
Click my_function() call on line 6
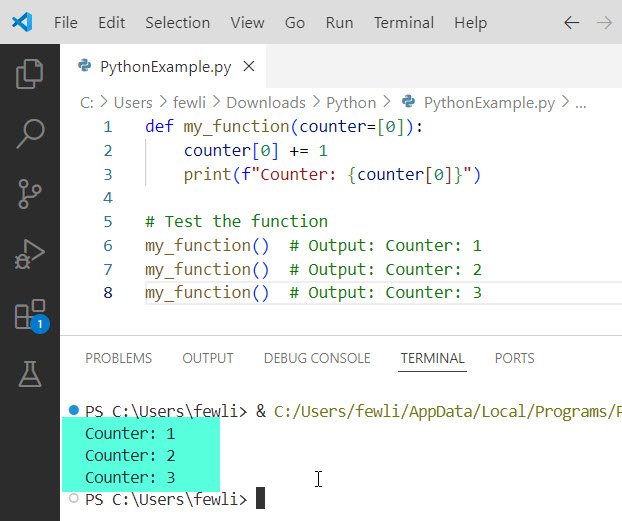[x=207, y=246]
